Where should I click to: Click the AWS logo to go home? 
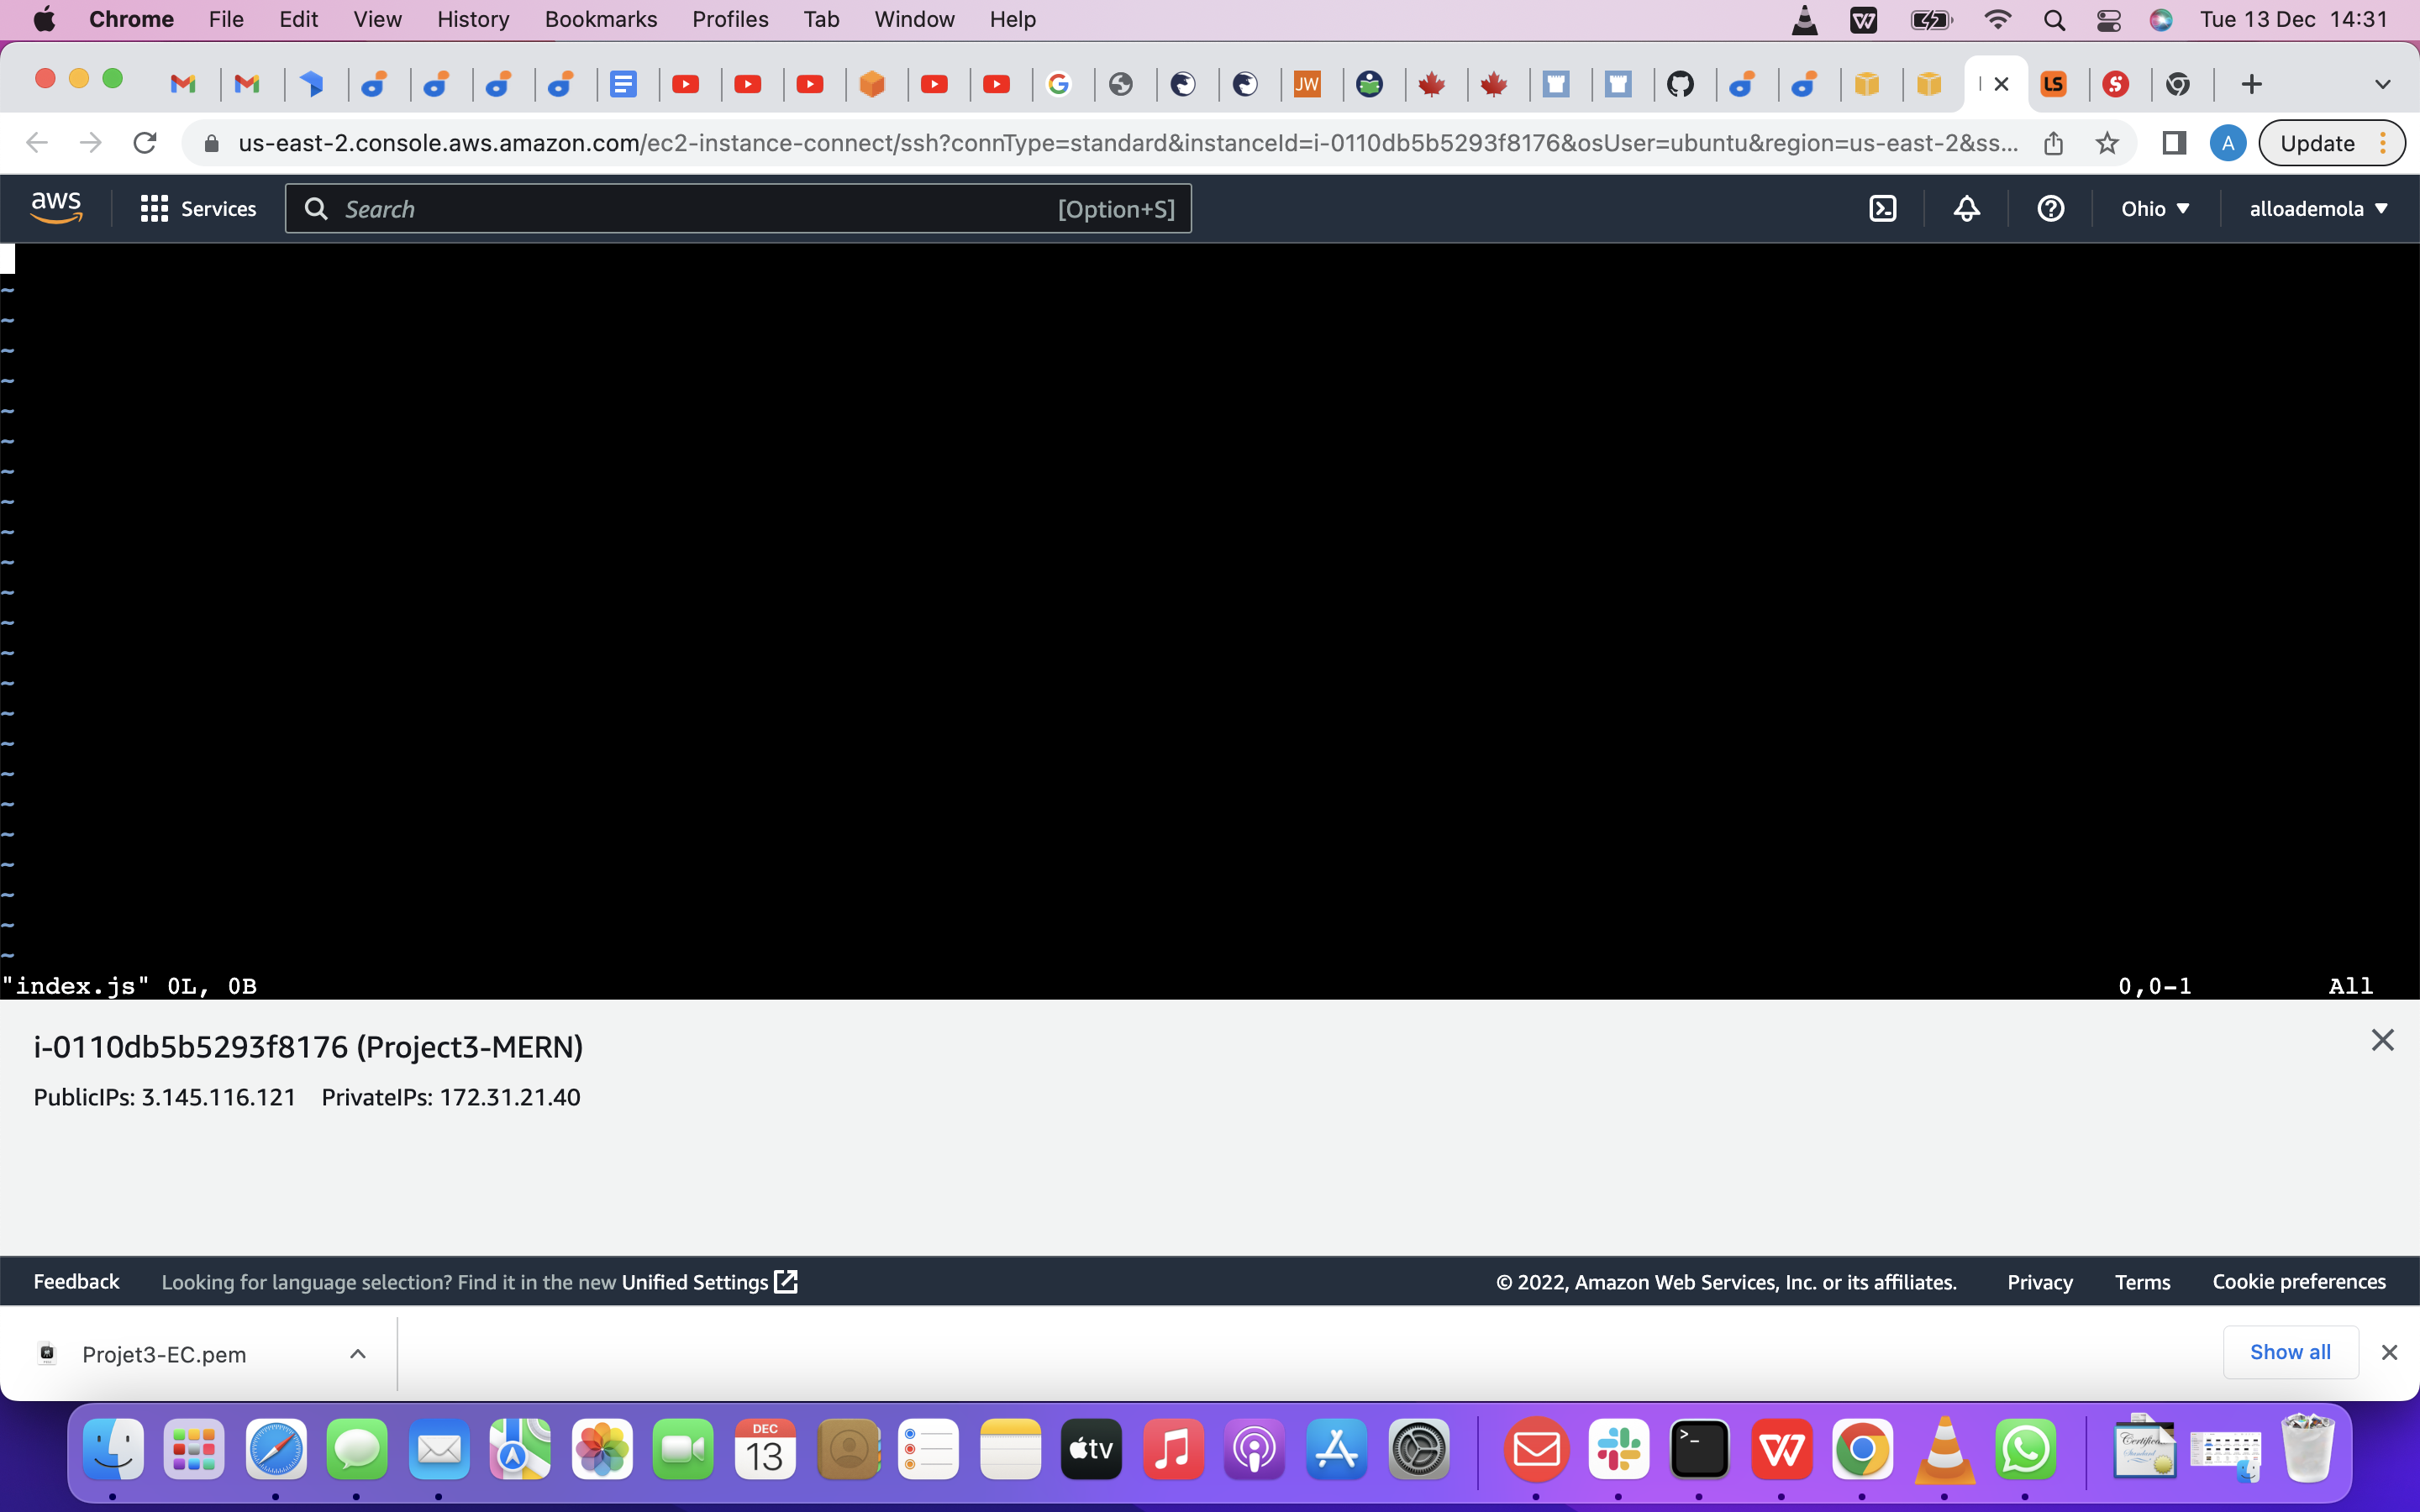(55, 206)
